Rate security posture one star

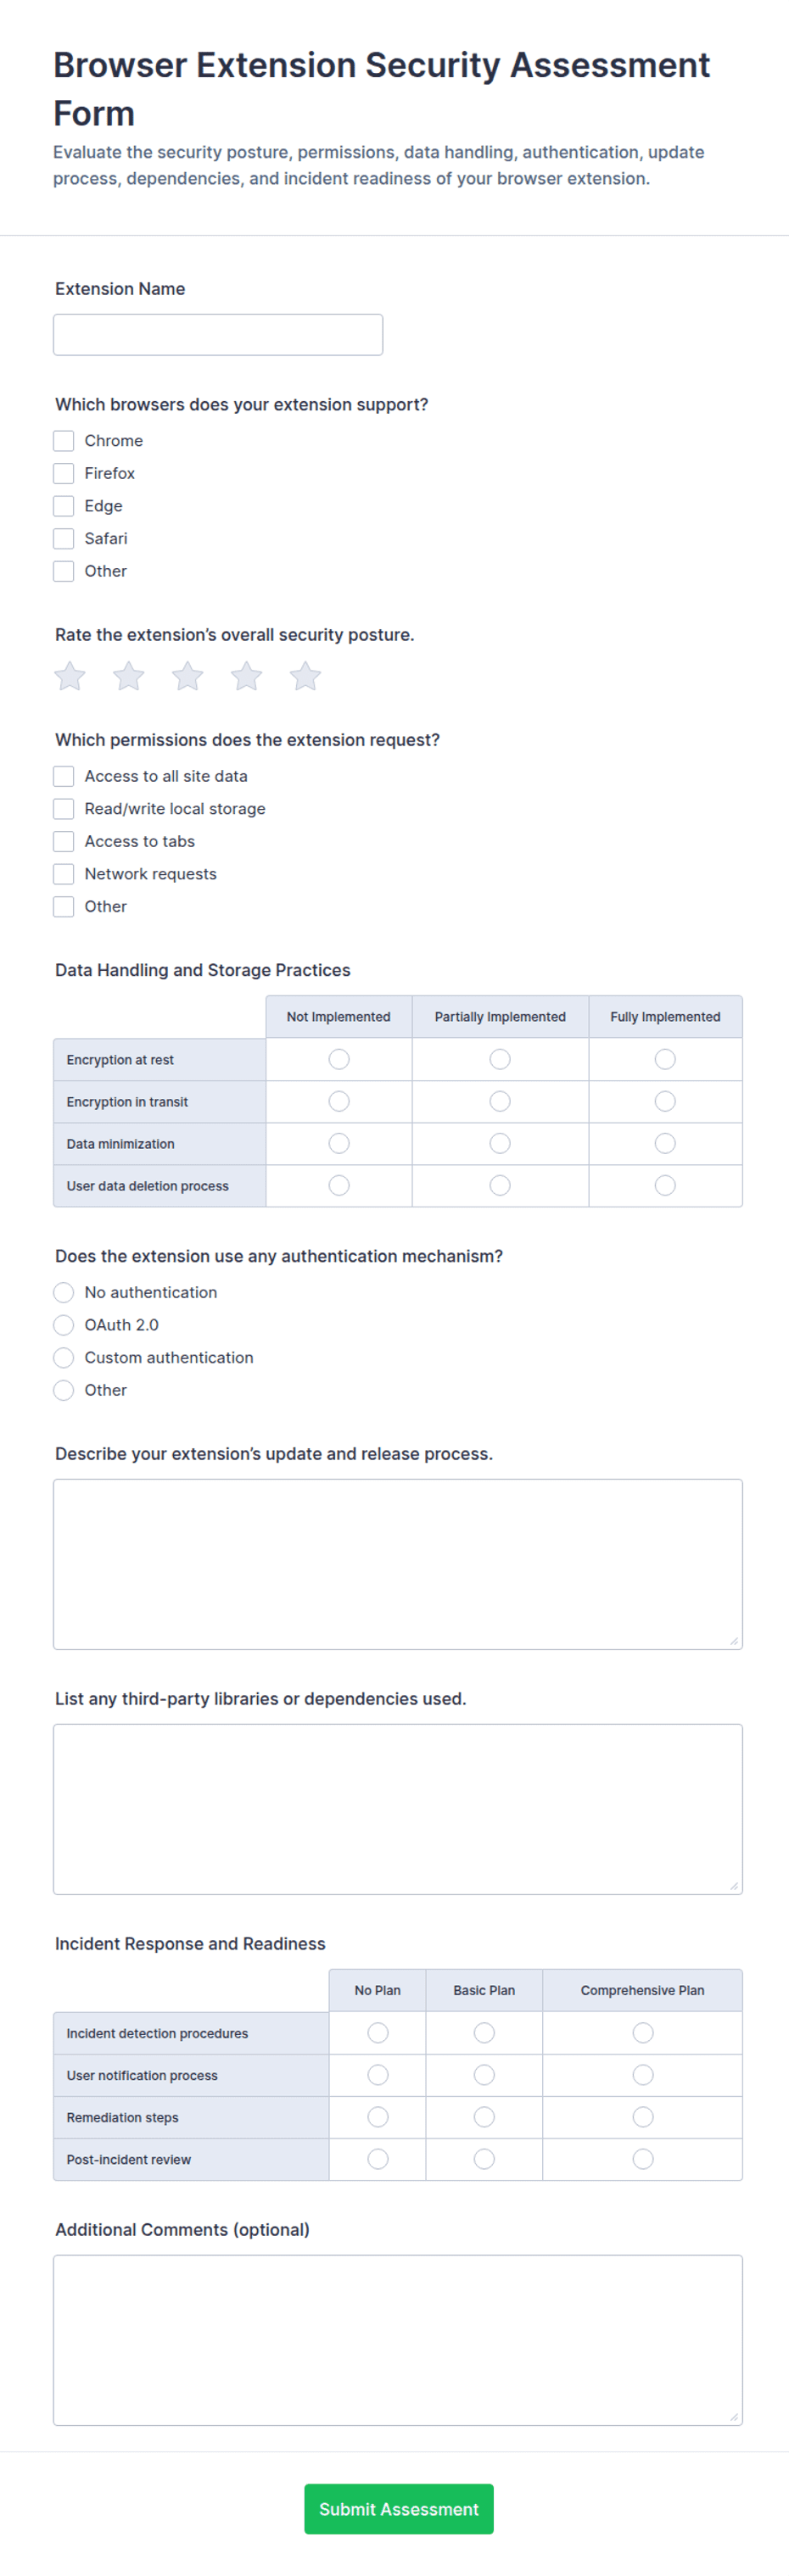coord(70,677)
